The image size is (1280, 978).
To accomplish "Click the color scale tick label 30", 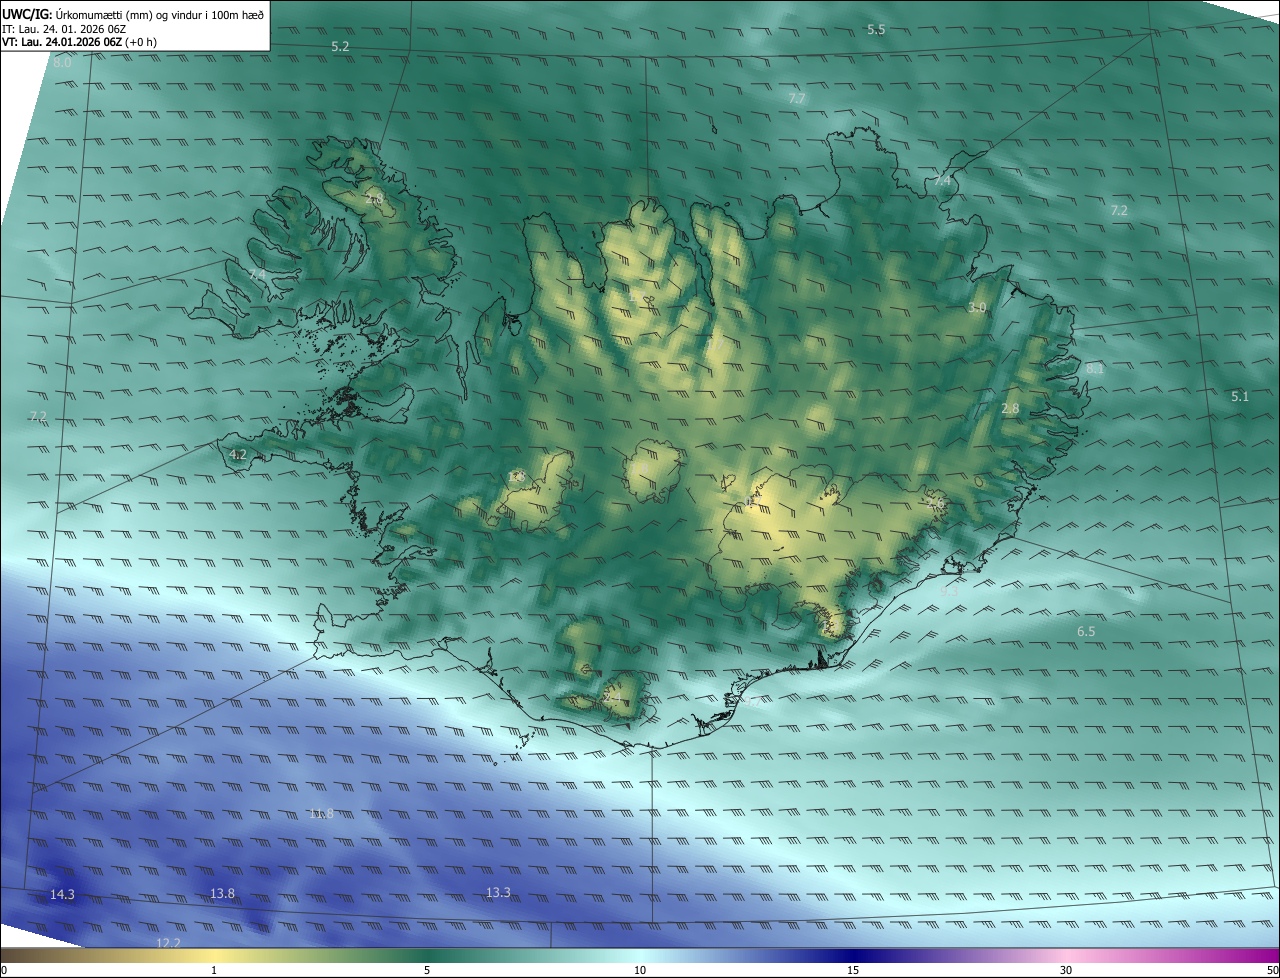I will pos(1066,970).
